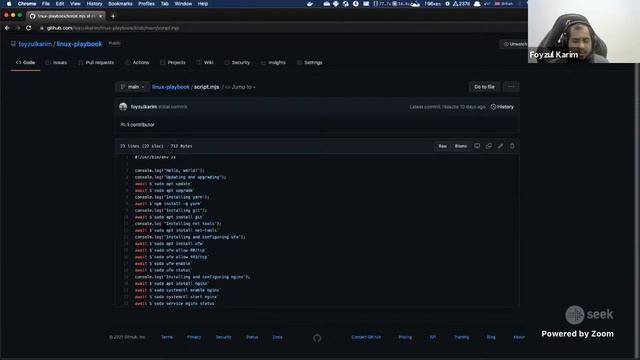Open Pricing link in footer
Screen dimensions: 640x360
pyautogui.click(x=405, y=337)
